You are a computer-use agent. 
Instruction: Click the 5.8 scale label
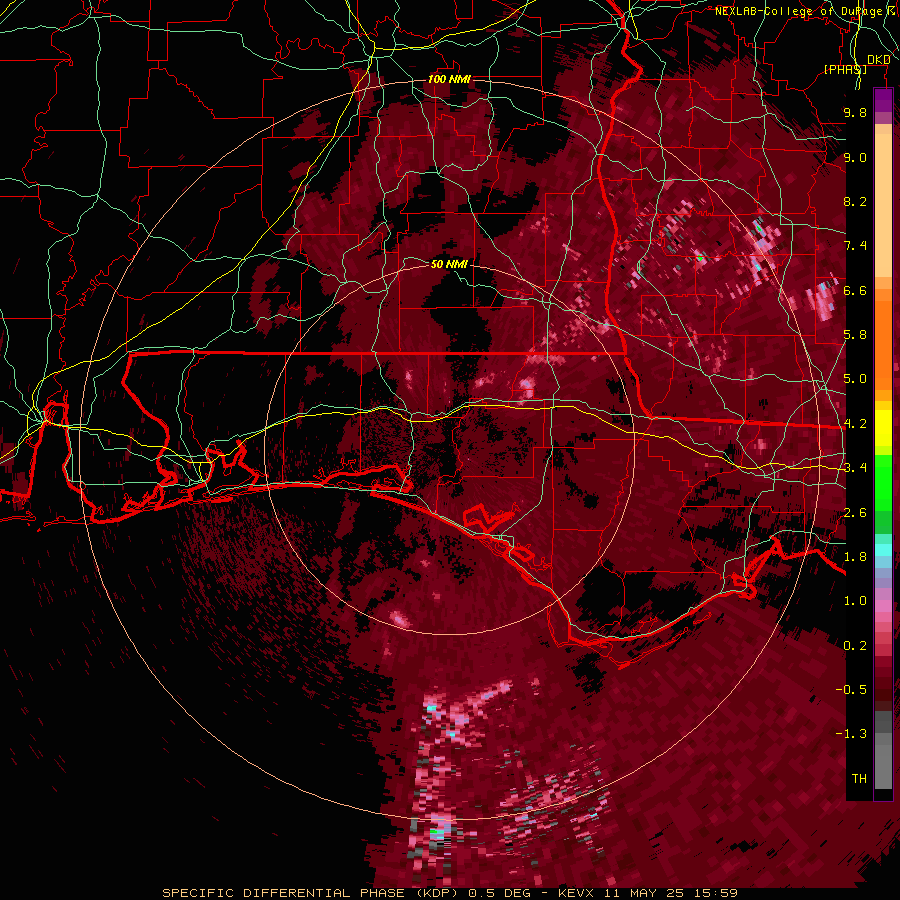pos(855,335)
